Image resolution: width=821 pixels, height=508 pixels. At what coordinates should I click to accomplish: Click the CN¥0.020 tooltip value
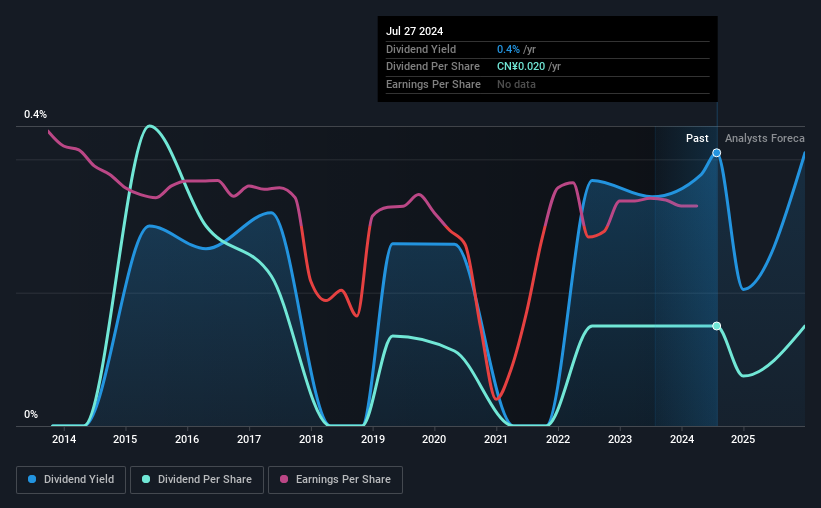point(521,67)
